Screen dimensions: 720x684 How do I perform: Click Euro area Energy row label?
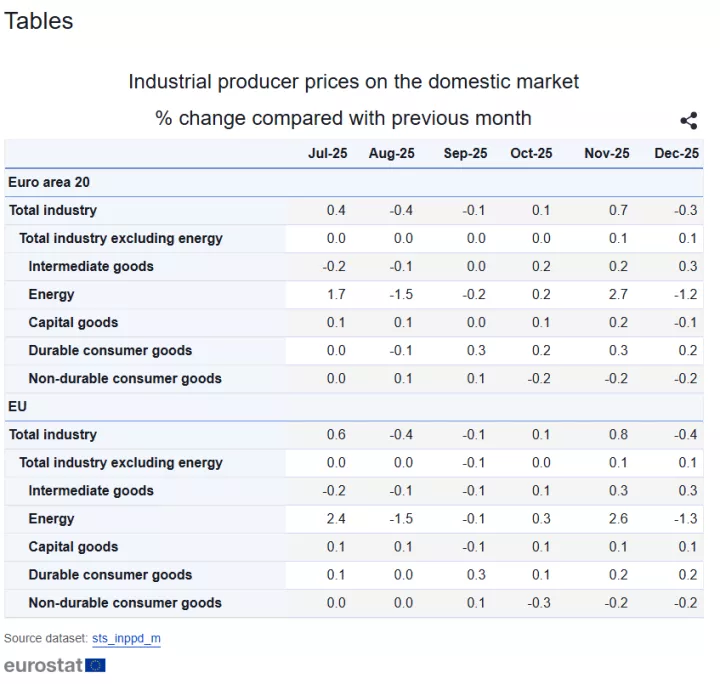pos(51,294)
